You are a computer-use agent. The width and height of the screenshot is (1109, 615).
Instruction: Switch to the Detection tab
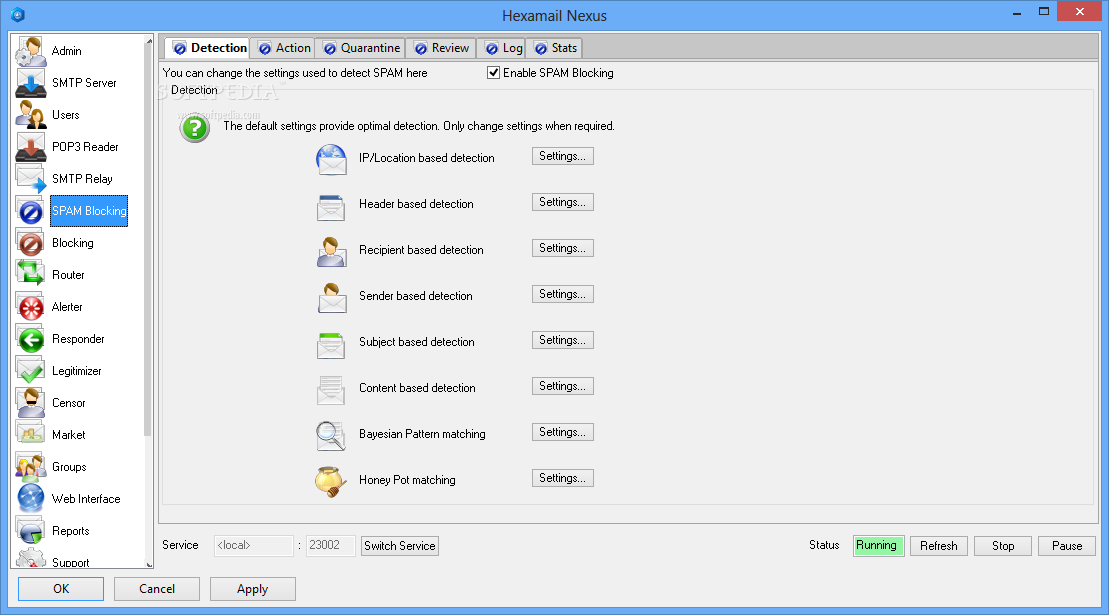coord(210,48)
